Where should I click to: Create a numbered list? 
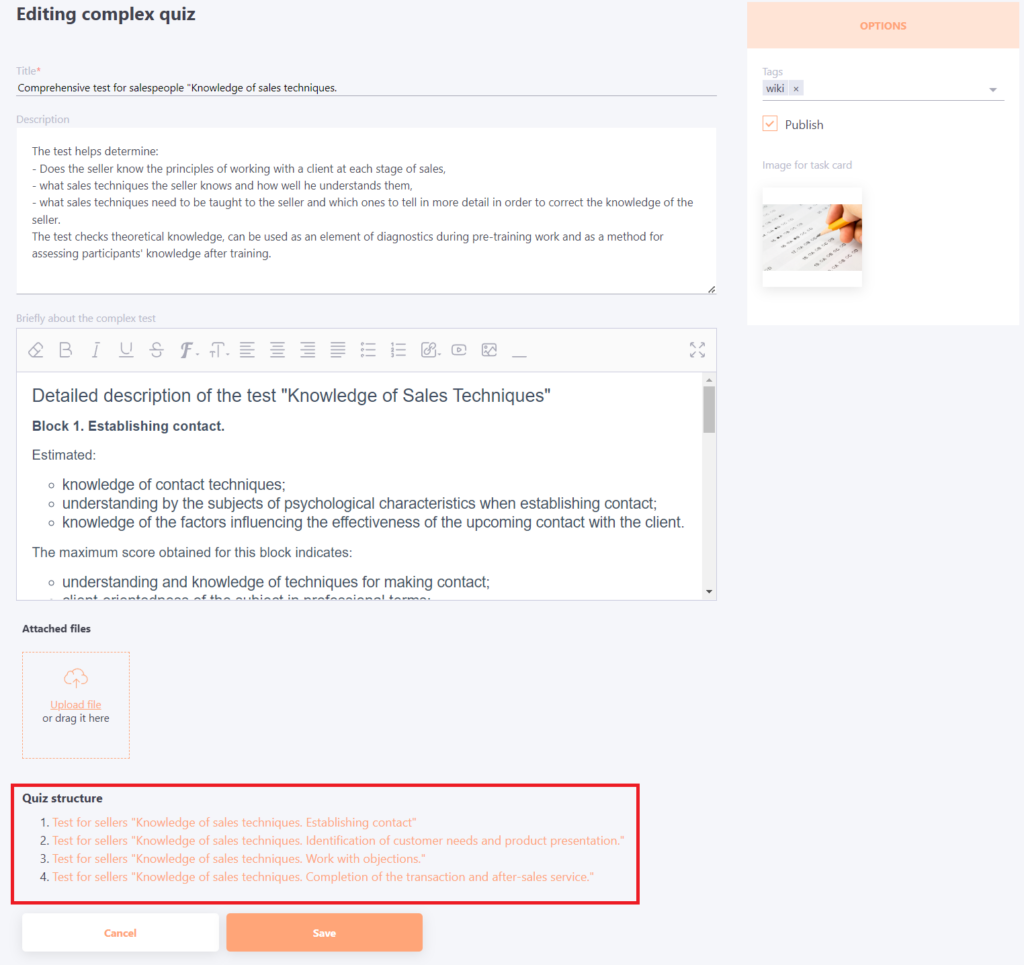pyautogui.click(x=397, y=350)
